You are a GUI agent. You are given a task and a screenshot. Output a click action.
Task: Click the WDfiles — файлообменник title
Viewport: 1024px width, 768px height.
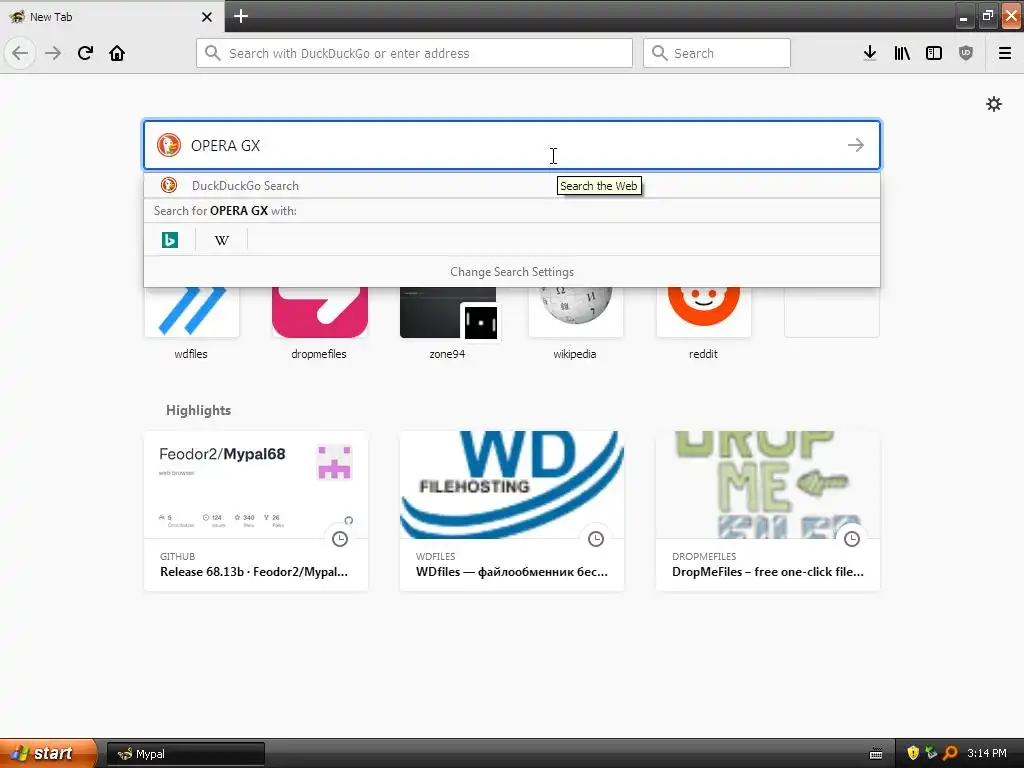[512, 571]
